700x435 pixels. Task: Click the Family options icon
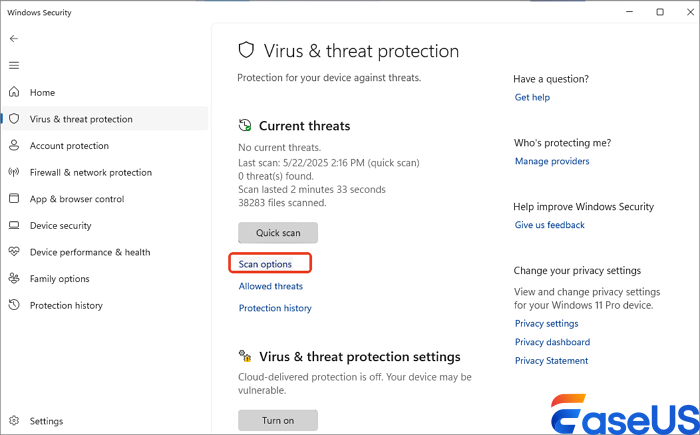14,279
